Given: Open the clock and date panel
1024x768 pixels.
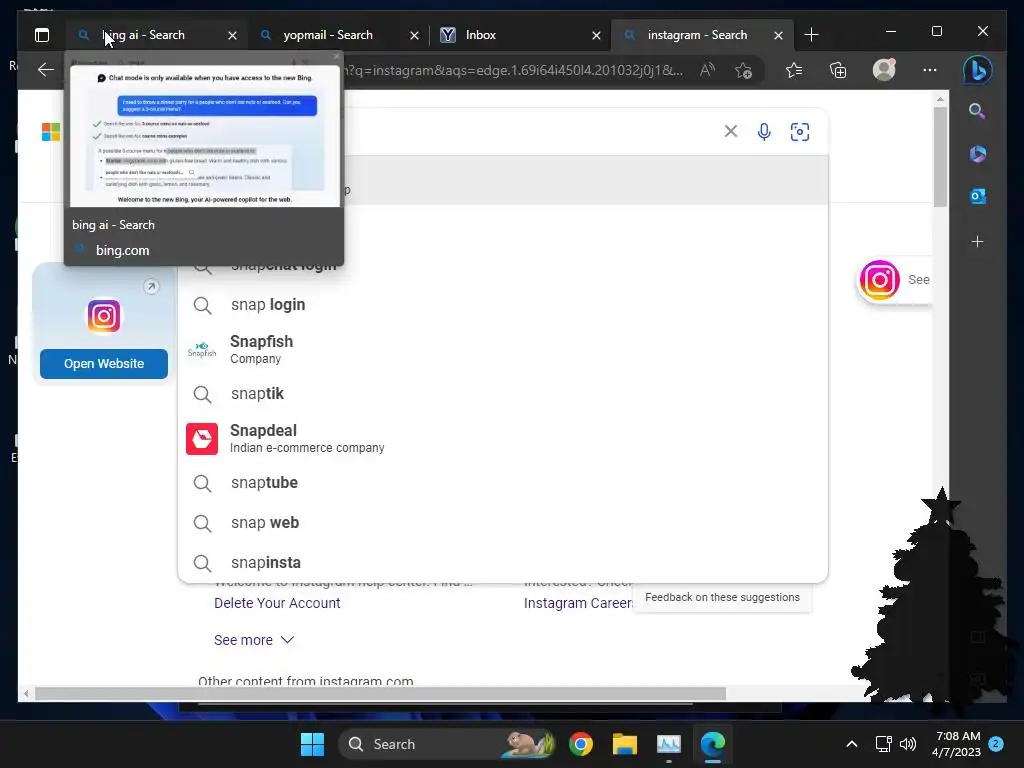Looking at the screenshot, I should tap(957, 744).
